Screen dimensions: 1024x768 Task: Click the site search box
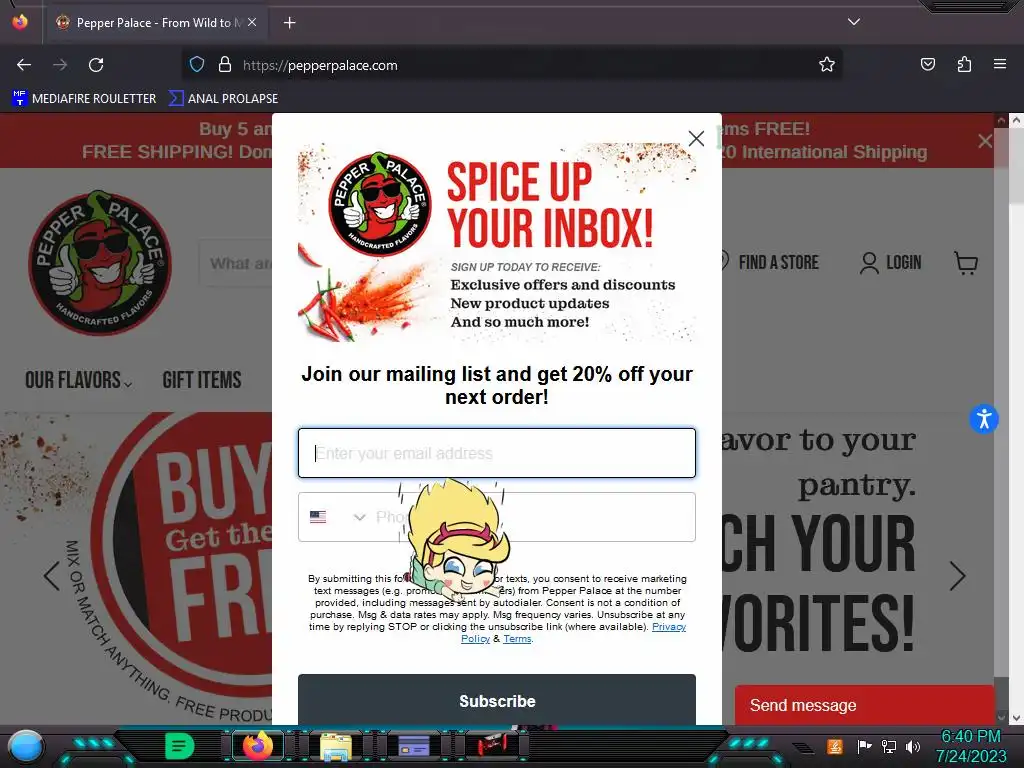click(236, 263)
